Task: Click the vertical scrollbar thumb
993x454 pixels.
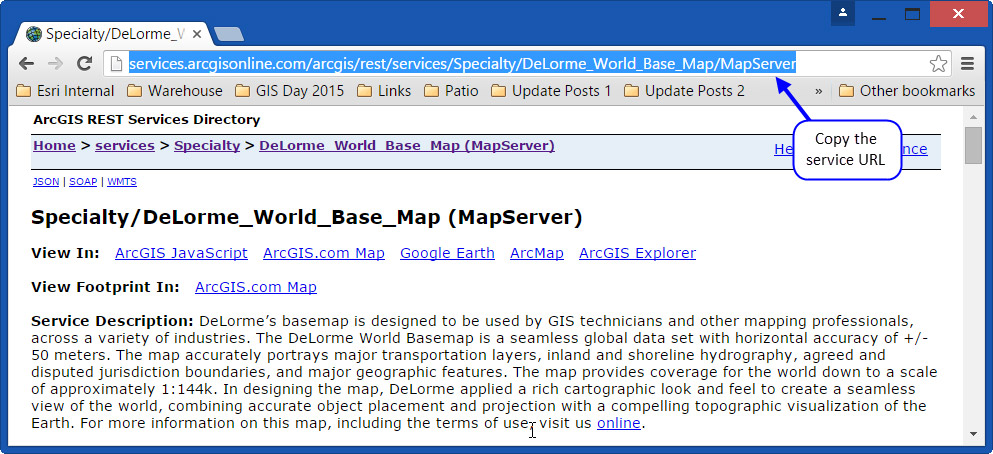Action: (x=973, y=145)
